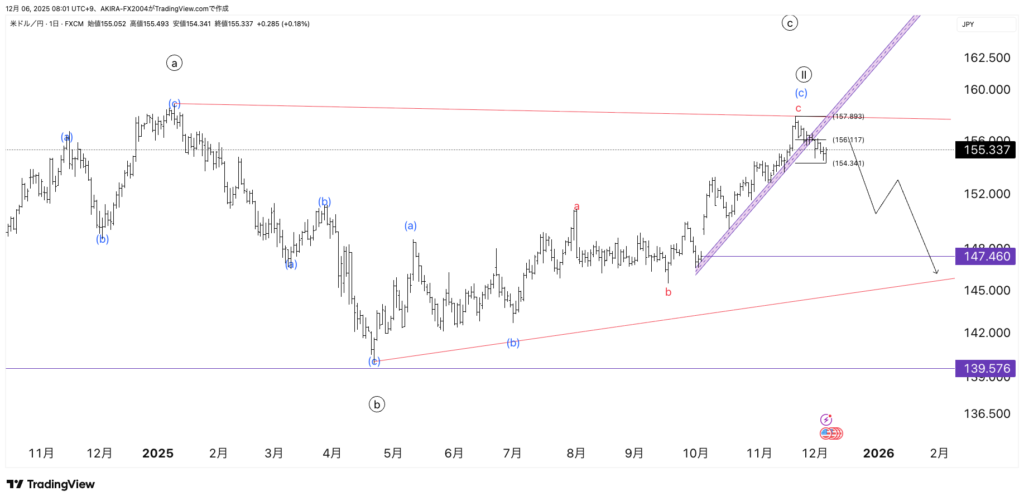Image resolution: width=1024 pixels, height=501 pixels.
Task: Select the circled 'b' wave label
Action: coord(377,405)
